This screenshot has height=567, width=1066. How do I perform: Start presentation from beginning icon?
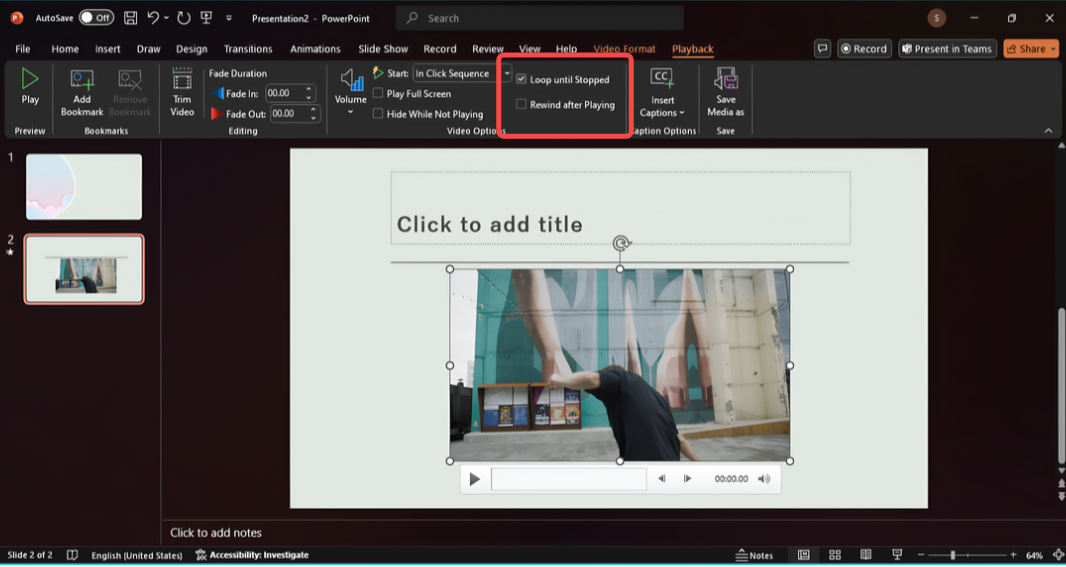pos(206,18)
